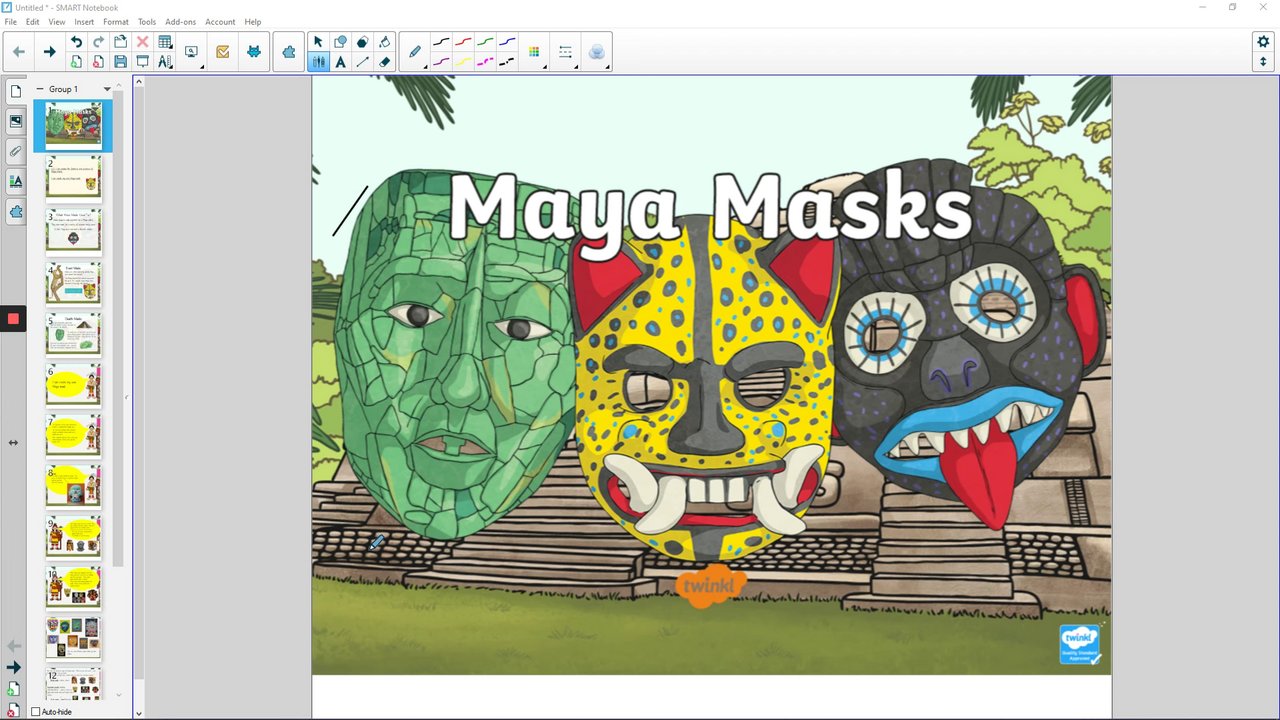Open the transparency settings dropdown
This screenshot has width=1280, height=720.
click(x=597, y=52)
